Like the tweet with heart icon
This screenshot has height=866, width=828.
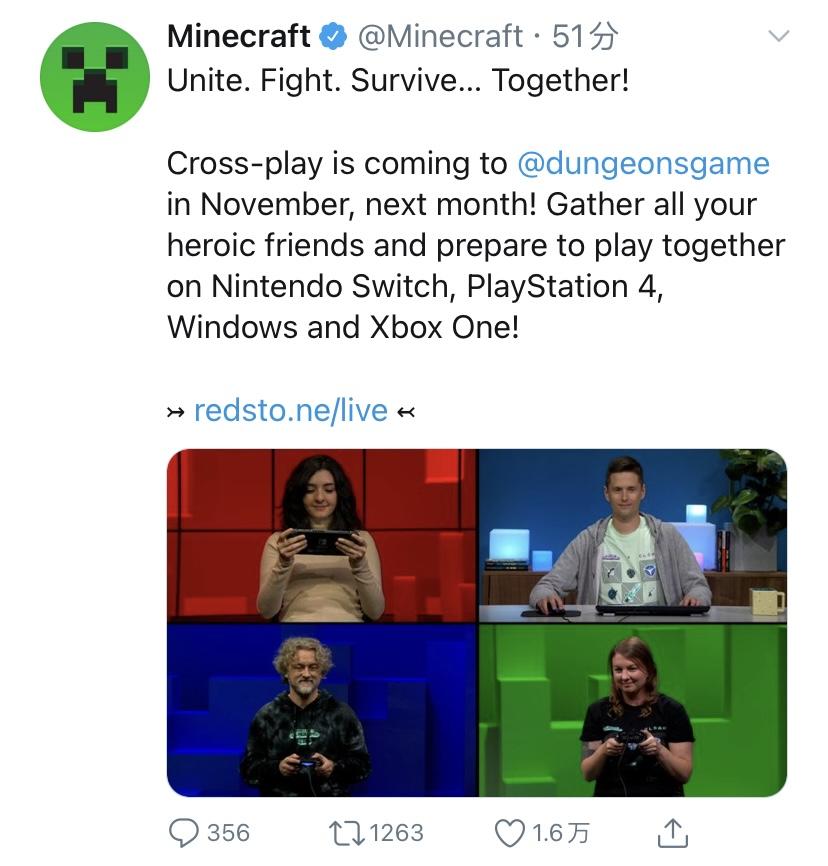[509, 833]
